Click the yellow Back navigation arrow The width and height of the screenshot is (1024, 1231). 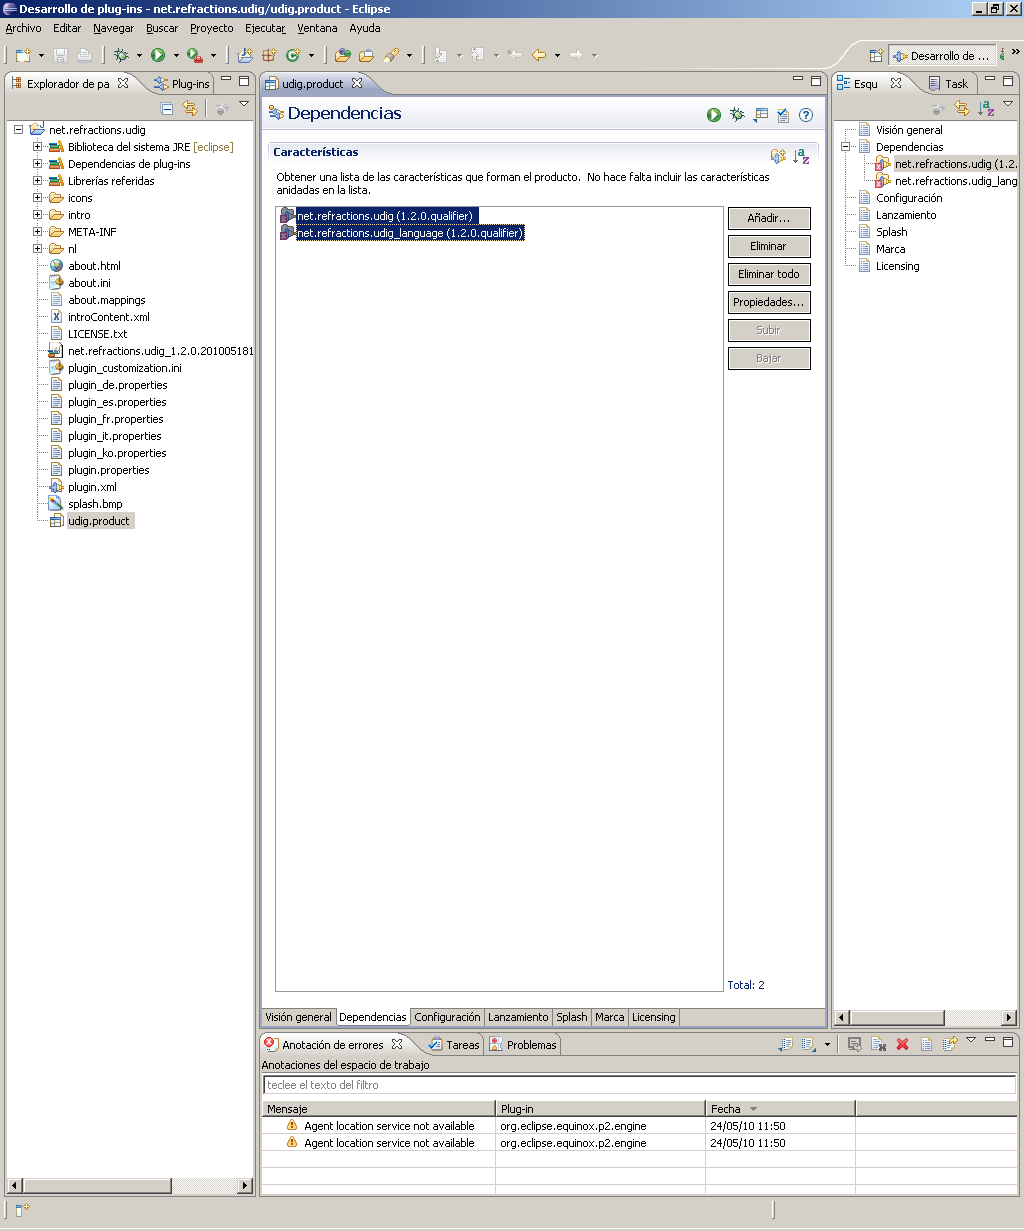click(539, 55)
